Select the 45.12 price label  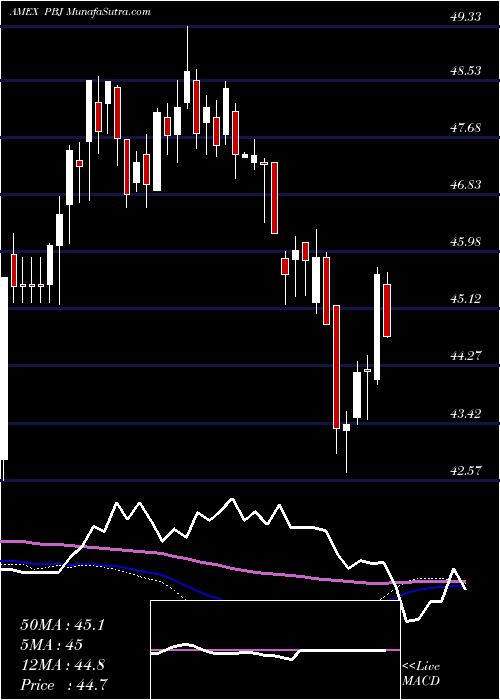(465, 299)
